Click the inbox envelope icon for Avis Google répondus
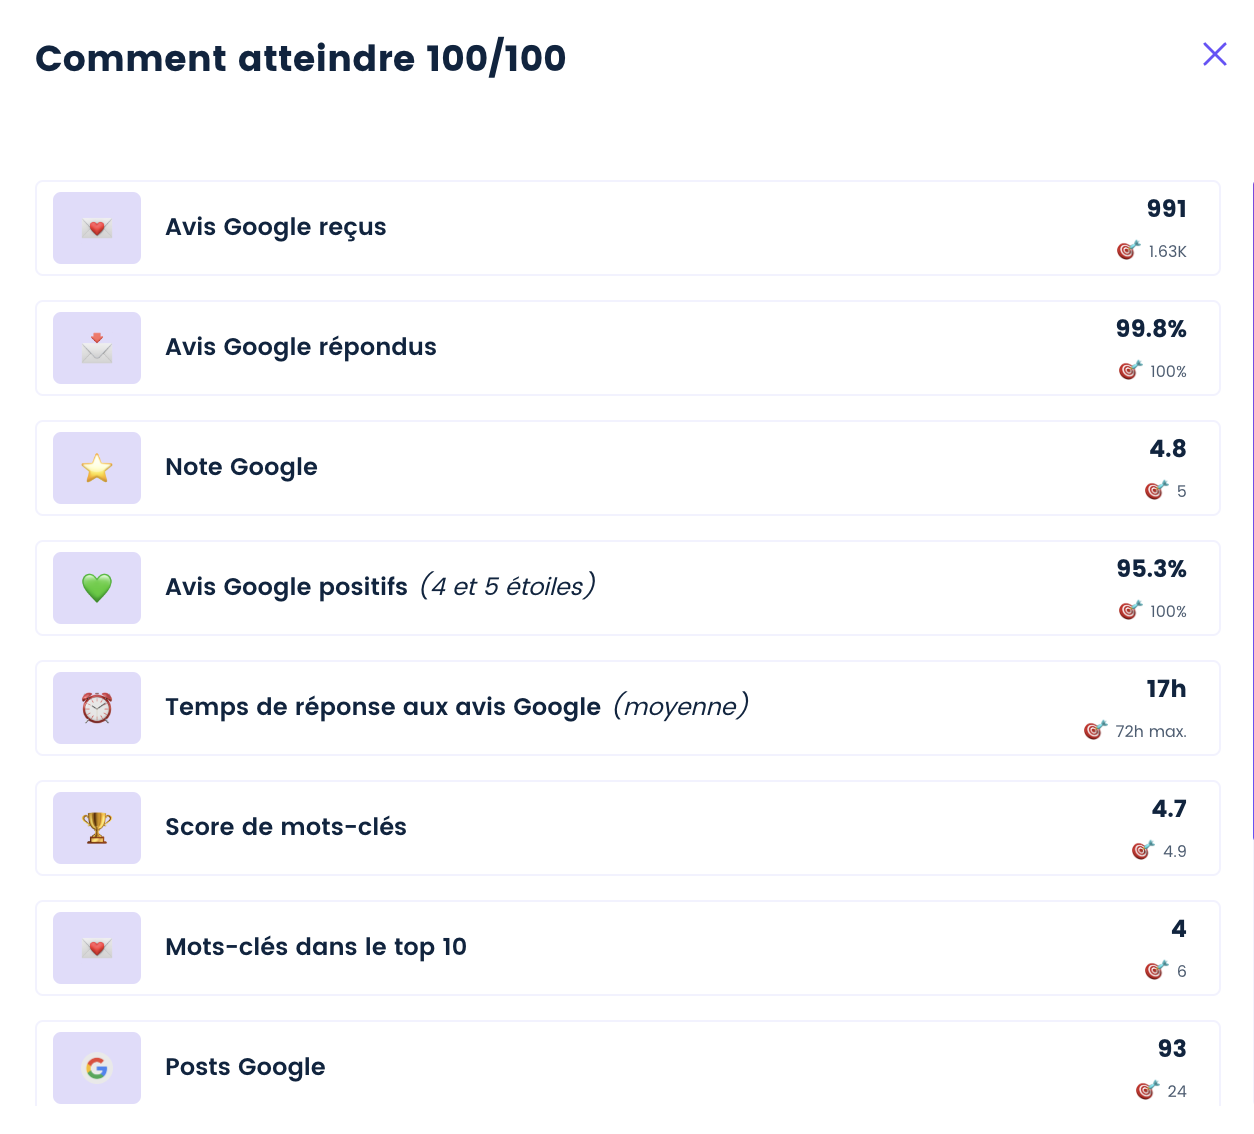Image resolution: width=1254 pixels, height=1134 pixels. 97,348
